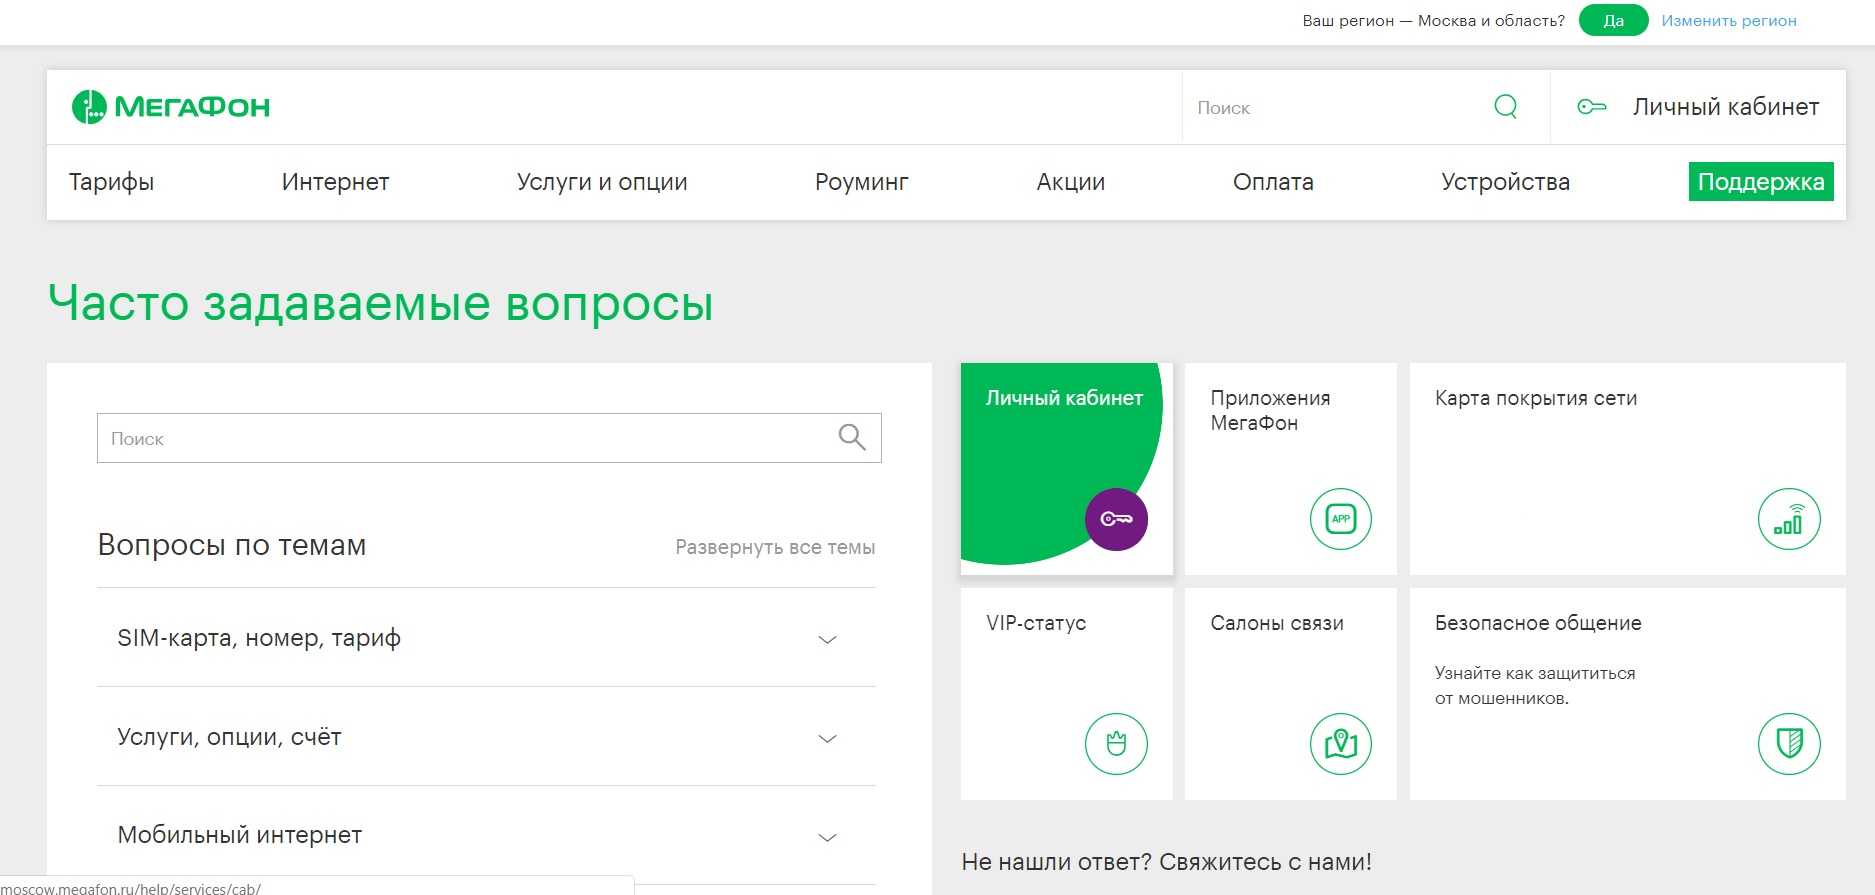
Task: Click the key icon beside Личный кабинет
Action: 1591,107
